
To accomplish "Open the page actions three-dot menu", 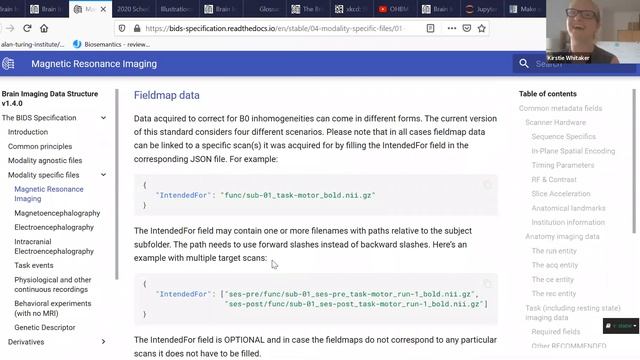I will click(x=451, y=28).
